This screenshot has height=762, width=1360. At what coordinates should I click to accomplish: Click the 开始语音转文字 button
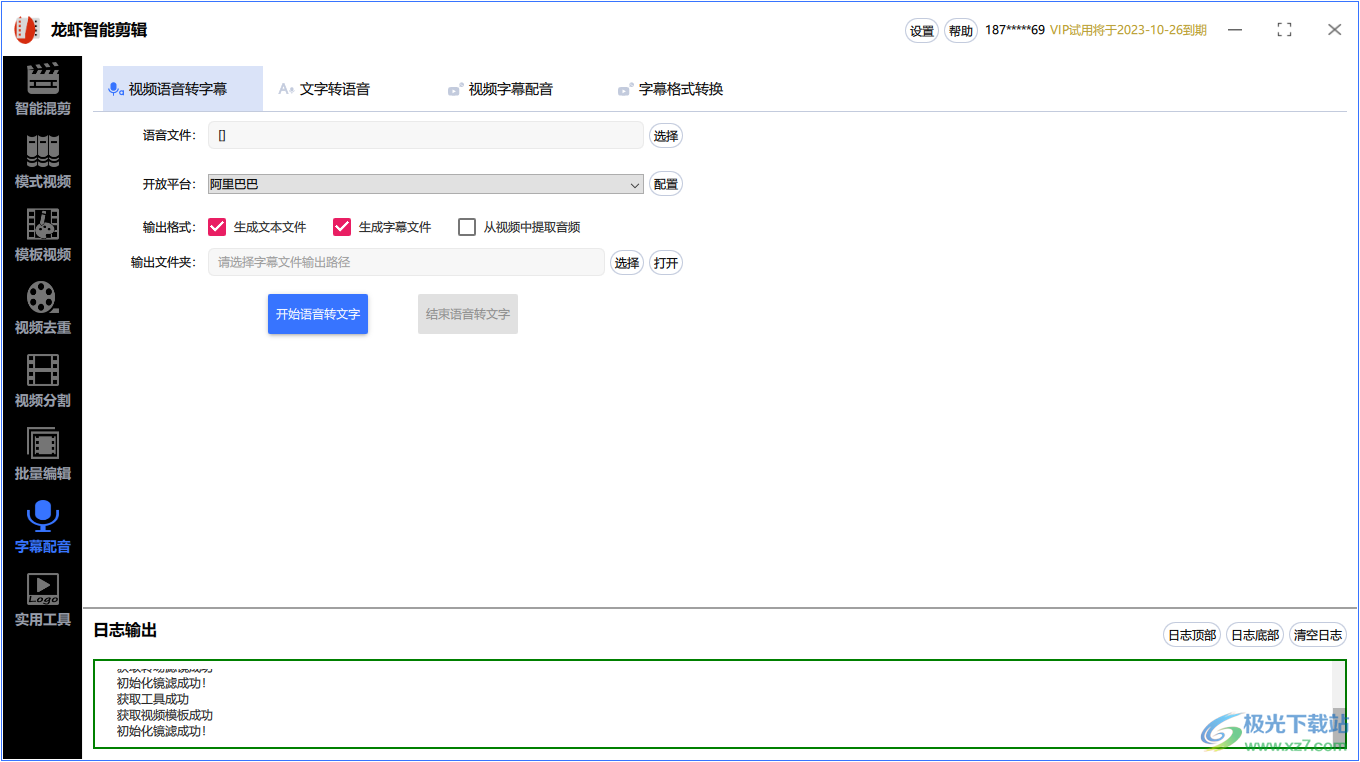318,314
